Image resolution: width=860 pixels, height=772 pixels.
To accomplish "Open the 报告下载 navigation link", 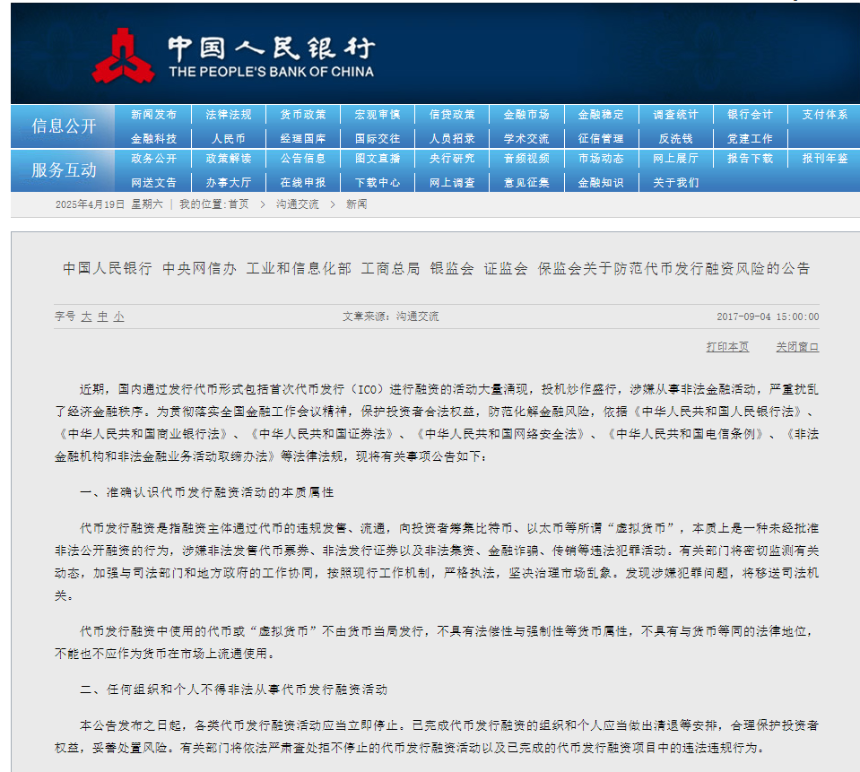I will tap(750, 158).
